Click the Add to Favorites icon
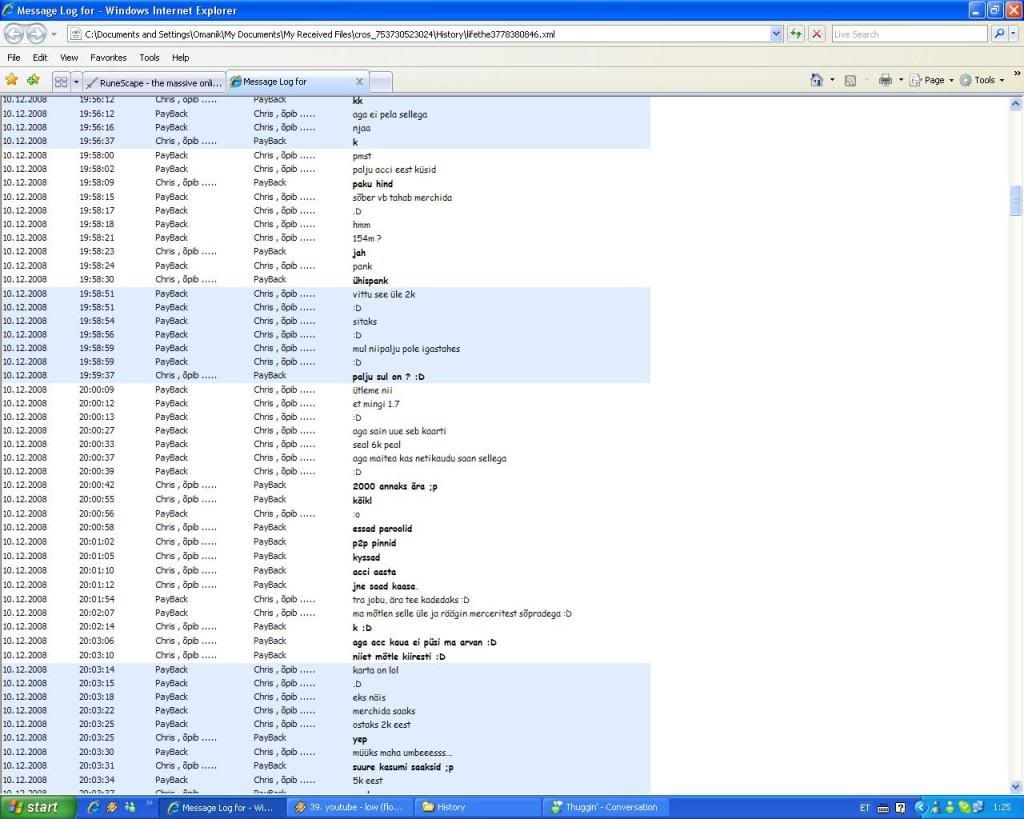The height and width of the screenshot is (819, 1024). pos(33,80)
